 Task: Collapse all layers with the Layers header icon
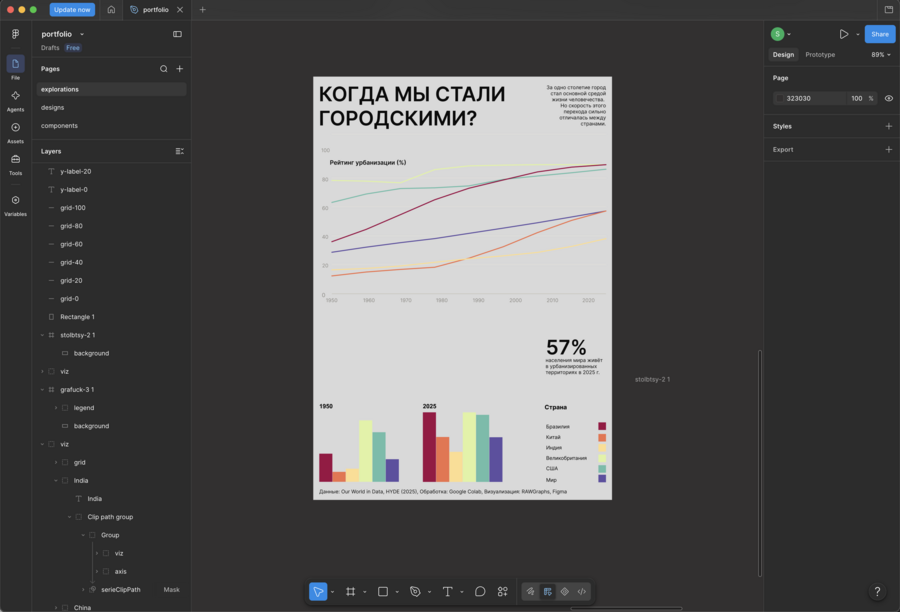coord(180,151)
